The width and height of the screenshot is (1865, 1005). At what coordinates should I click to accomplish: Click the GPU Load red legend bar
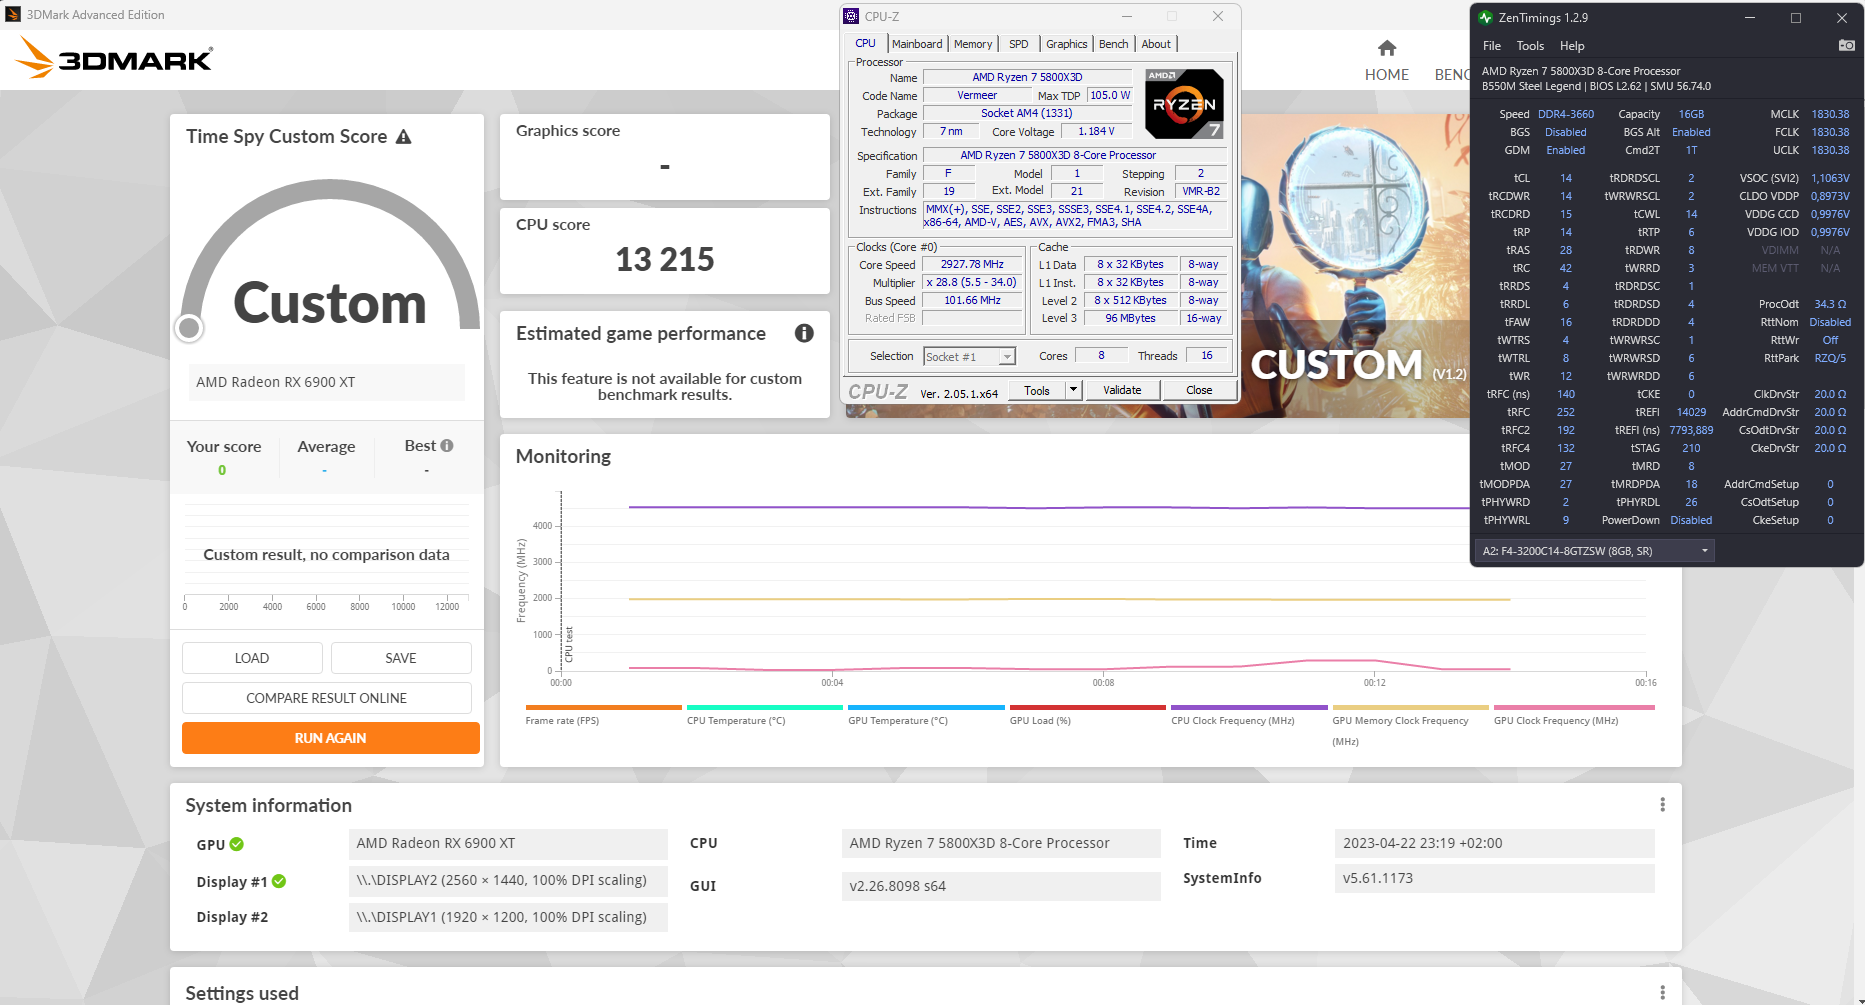tap(1088, 707)
